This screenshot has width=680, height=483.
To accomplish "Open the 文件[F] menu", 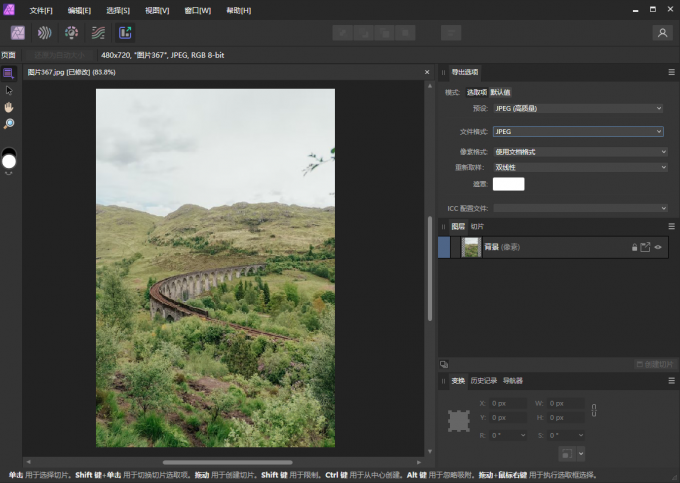I will tap(41, 10).
